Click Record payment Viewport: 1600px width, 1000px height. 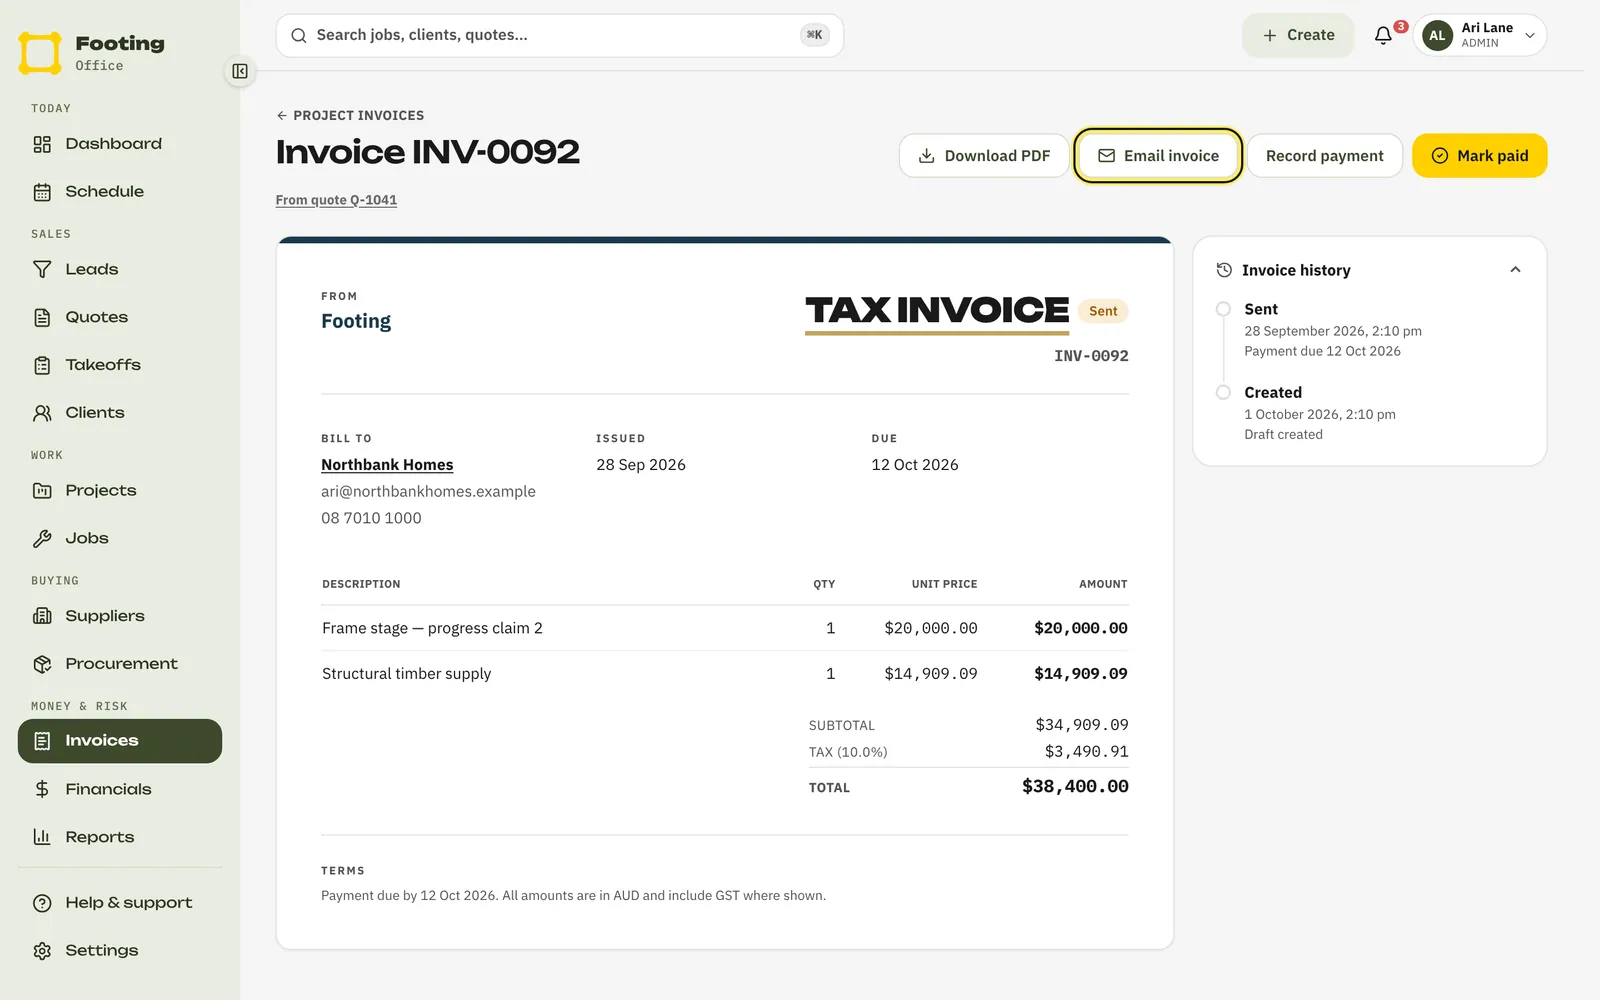click(x=1324, y=156)
